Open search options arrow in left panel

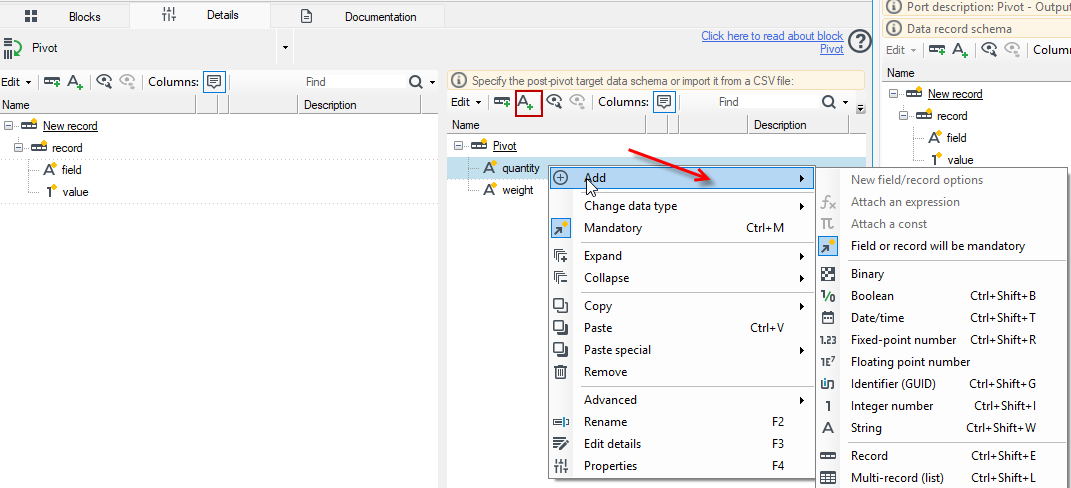432,83
